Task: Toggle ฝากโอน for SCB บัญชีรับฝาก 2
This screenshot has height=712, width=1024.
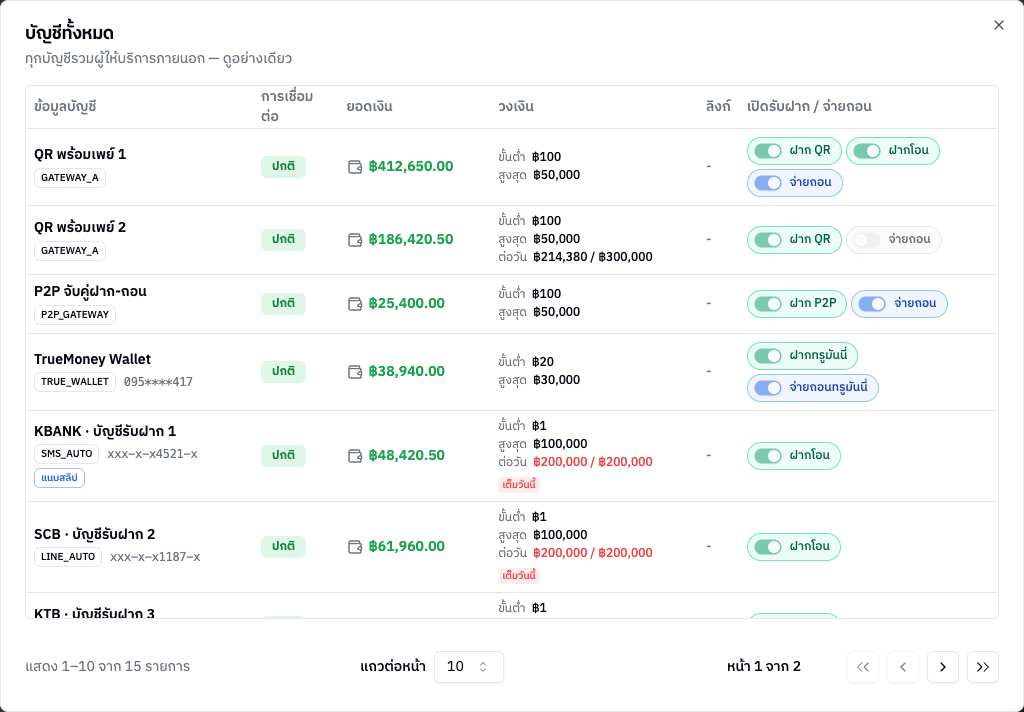Action: [x=768, y=547]
